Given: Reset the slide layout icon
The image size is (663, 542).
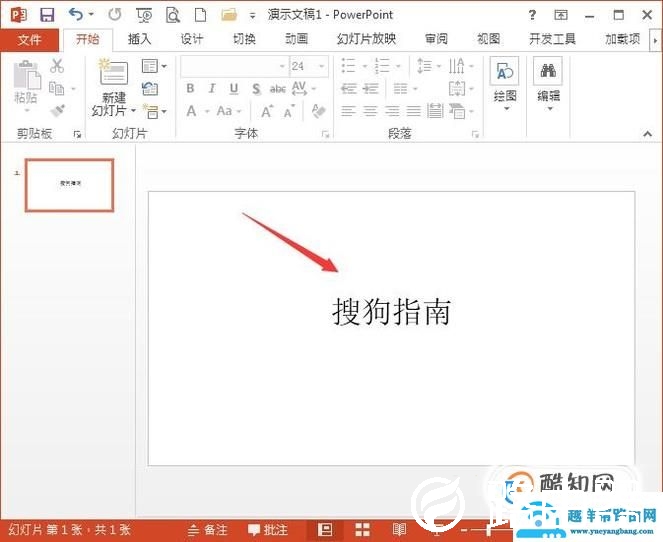Looking at the screenshot, I should point(150,88).
